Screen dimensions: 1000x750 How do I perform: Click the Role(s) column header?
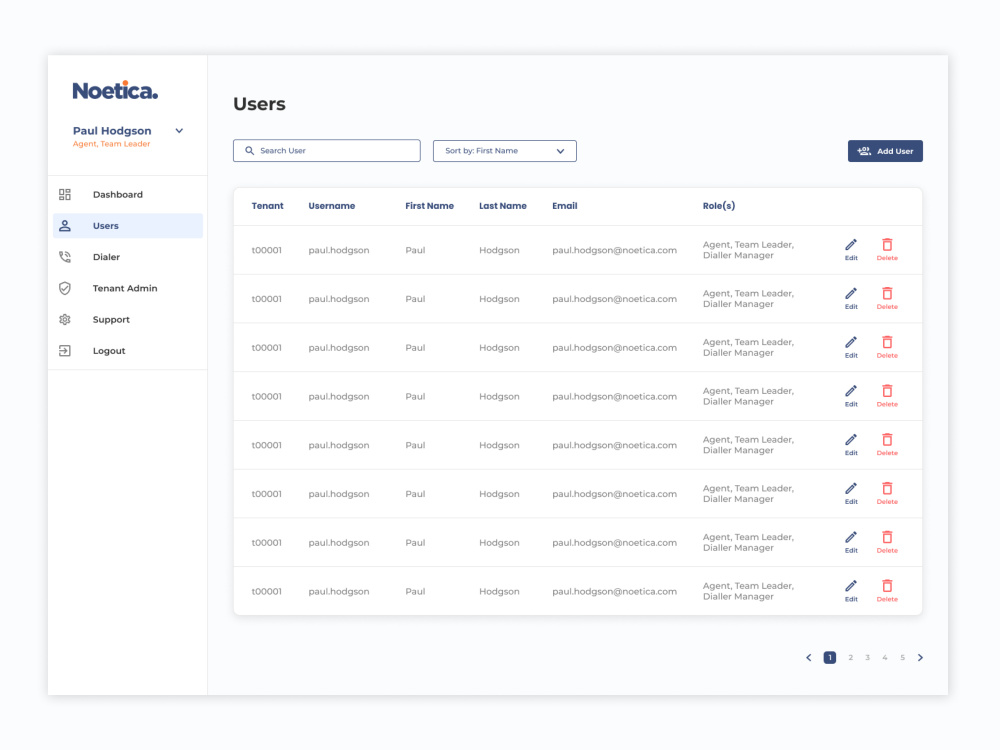click(x=719, y=206)
